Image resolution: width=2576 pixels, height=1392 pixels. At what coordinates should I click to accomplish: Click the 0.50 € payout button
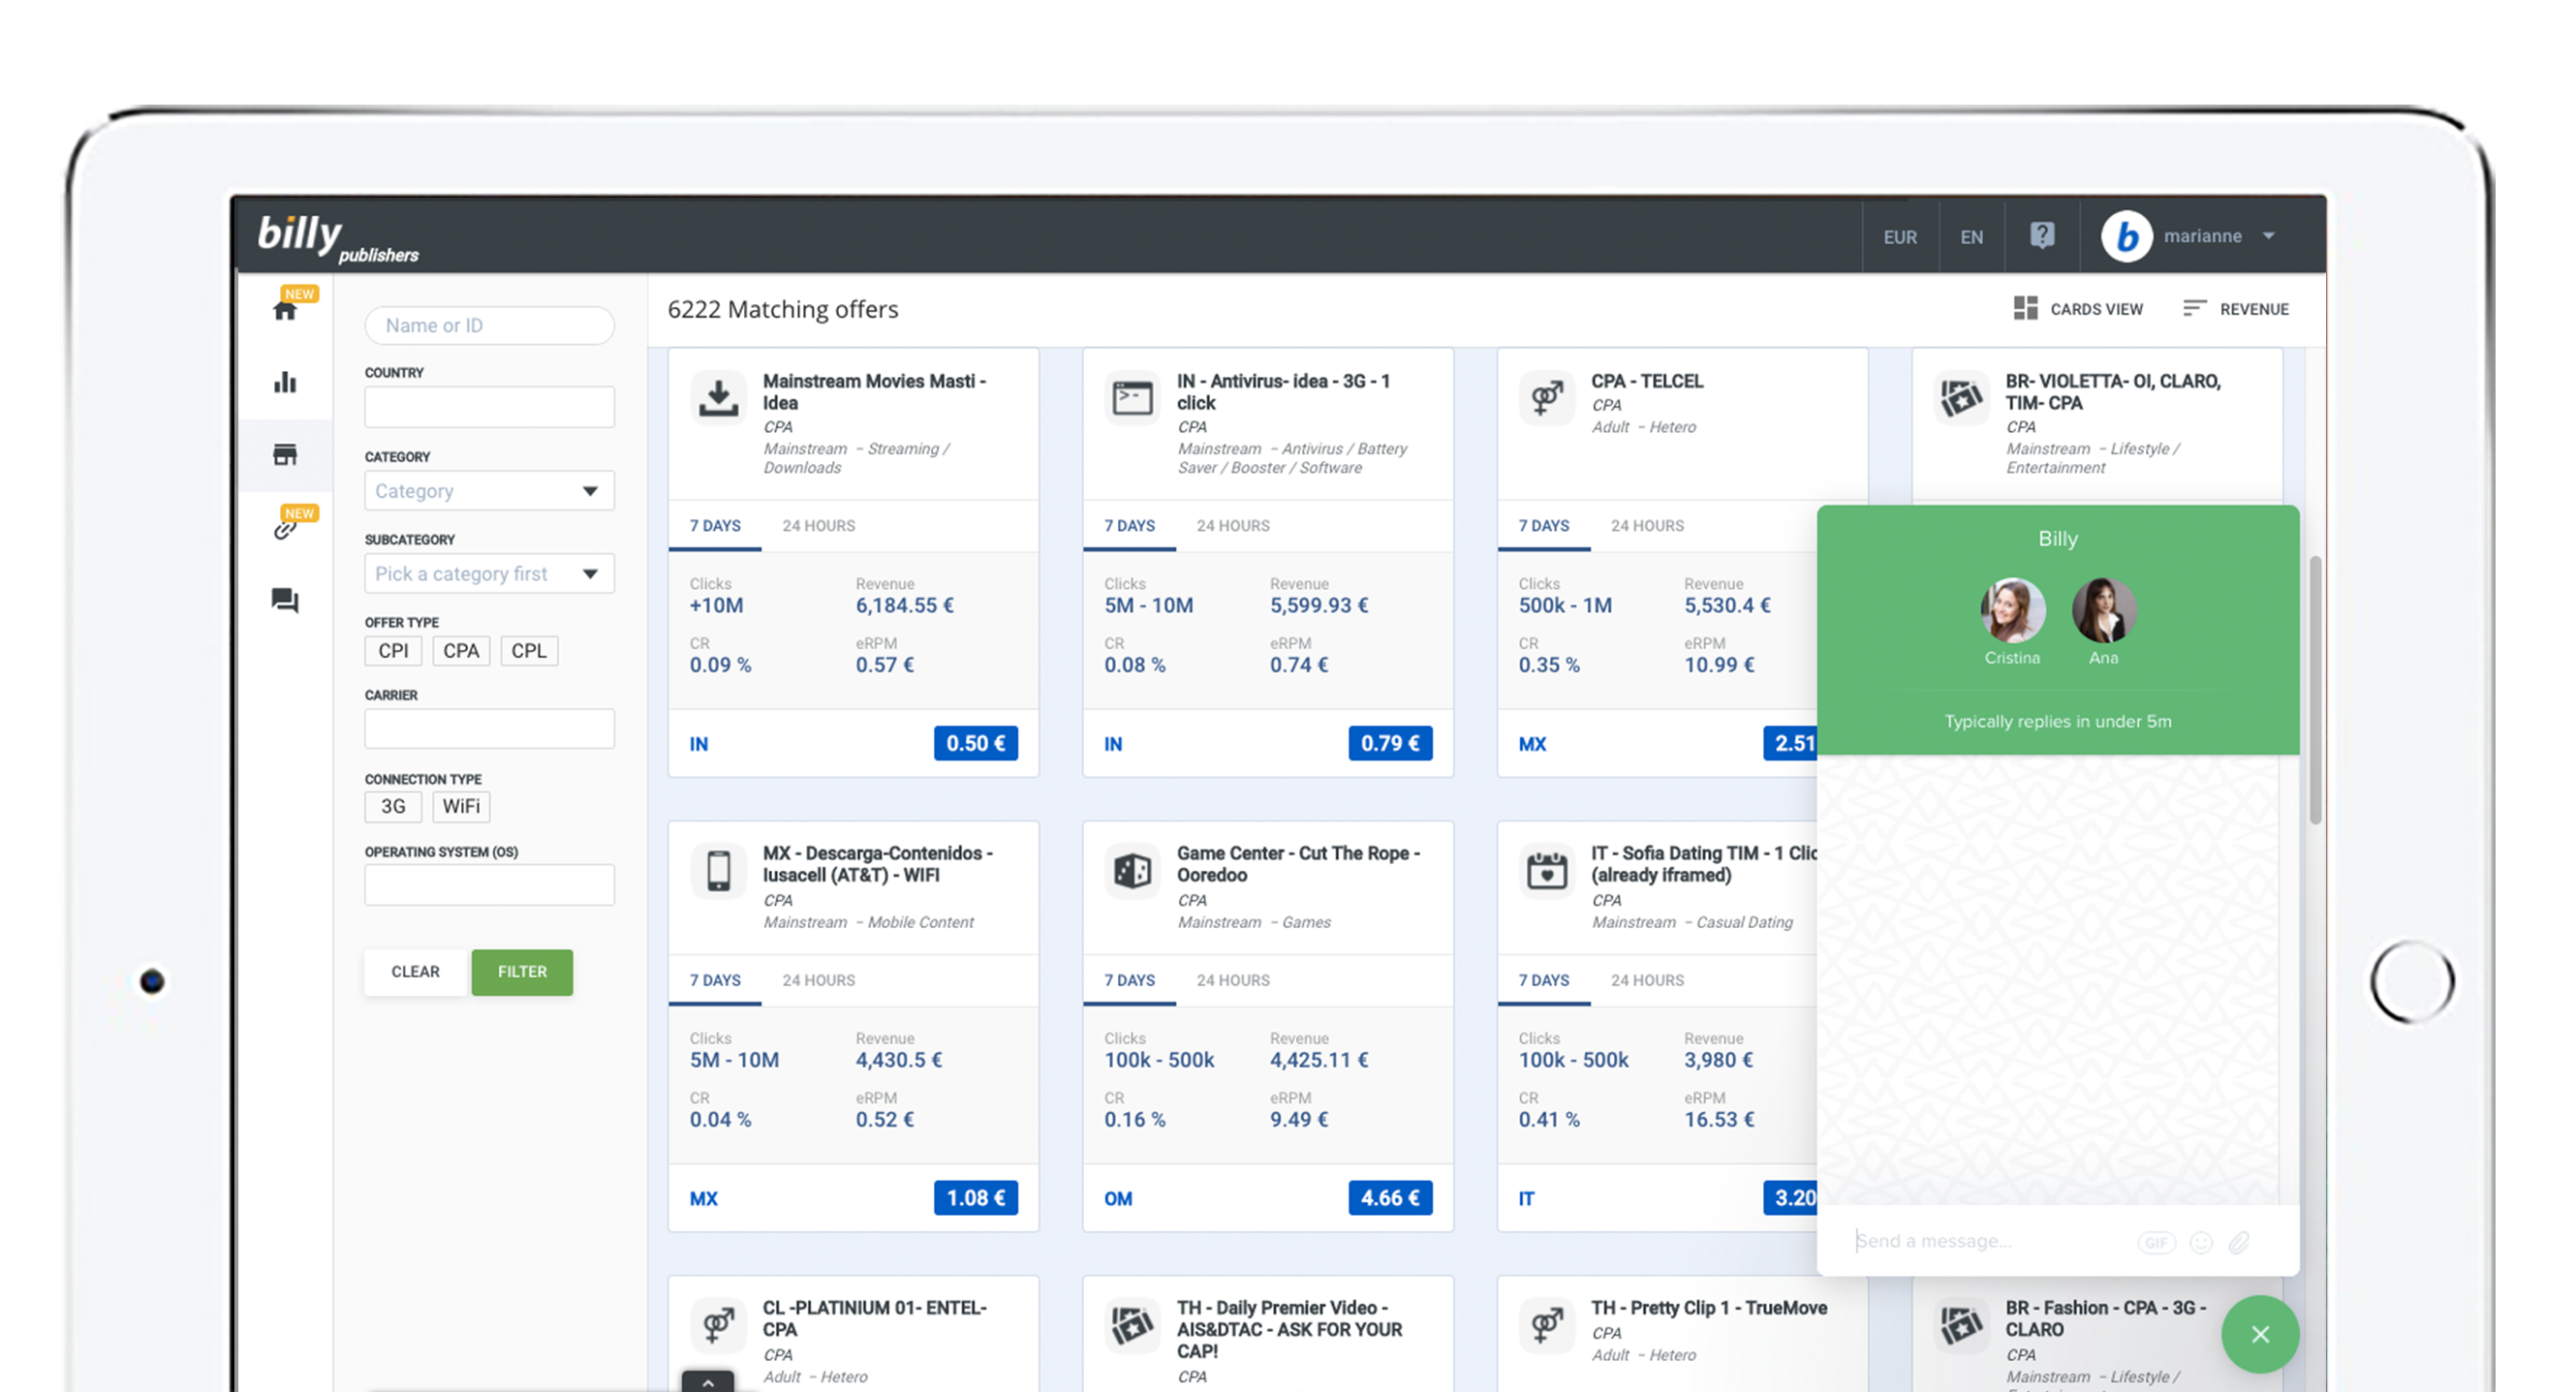tap(976, 743)
